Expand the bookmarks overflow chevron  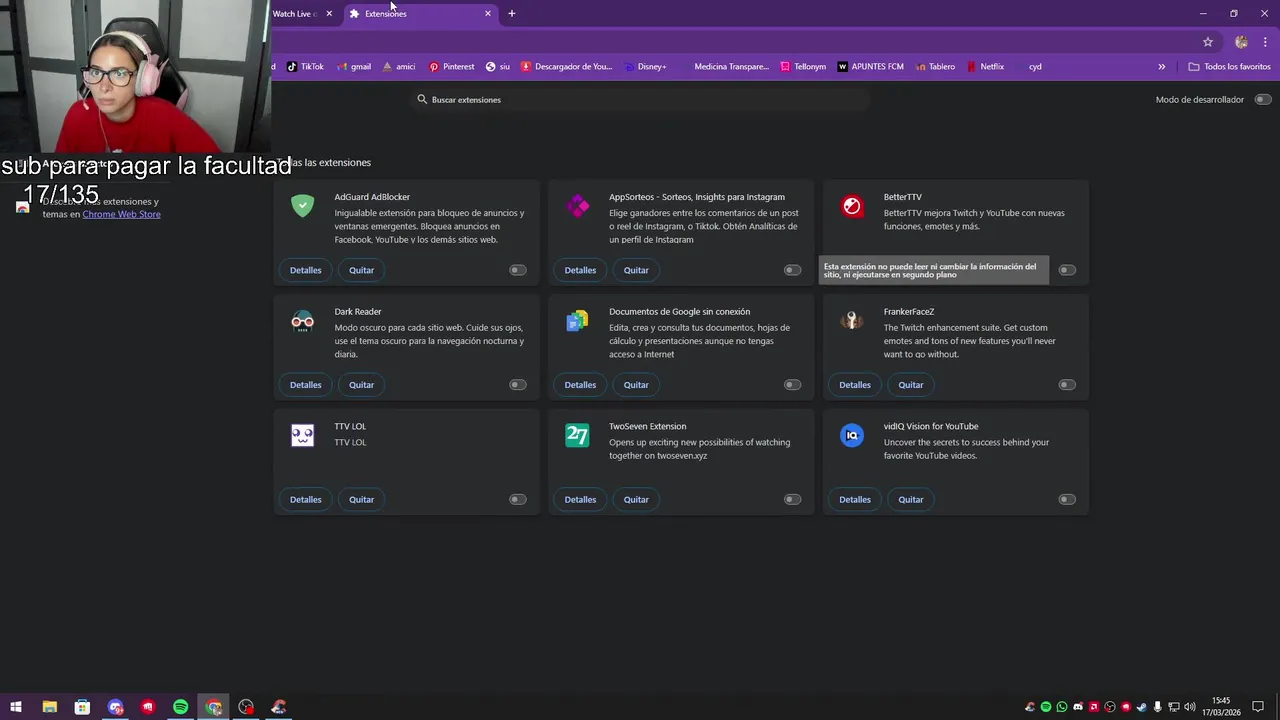1162,67
